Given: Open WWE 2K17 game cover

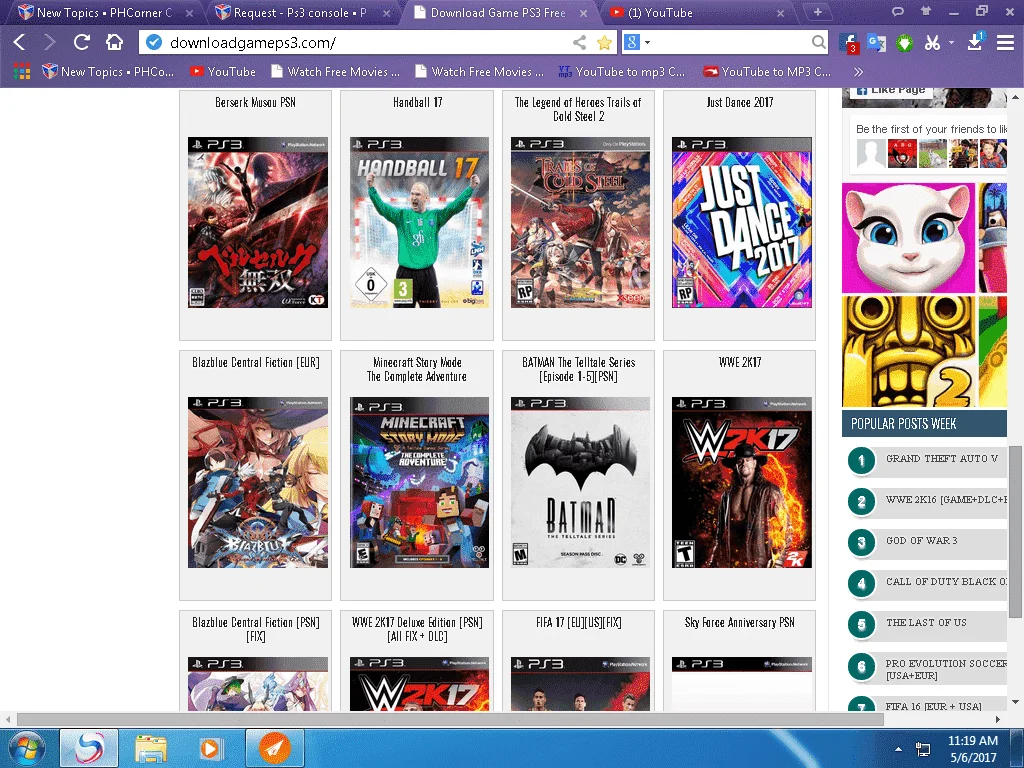Looking at the screenshot, I should [742, 483].
